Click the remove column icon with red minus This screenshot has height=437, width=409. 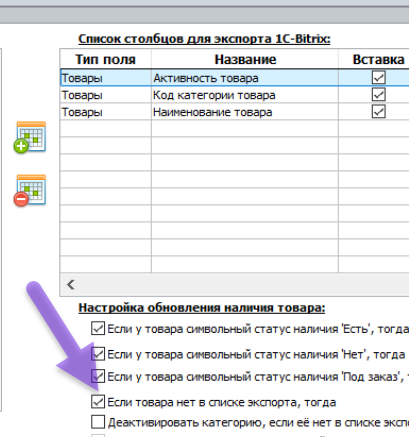tap(30, 190)
